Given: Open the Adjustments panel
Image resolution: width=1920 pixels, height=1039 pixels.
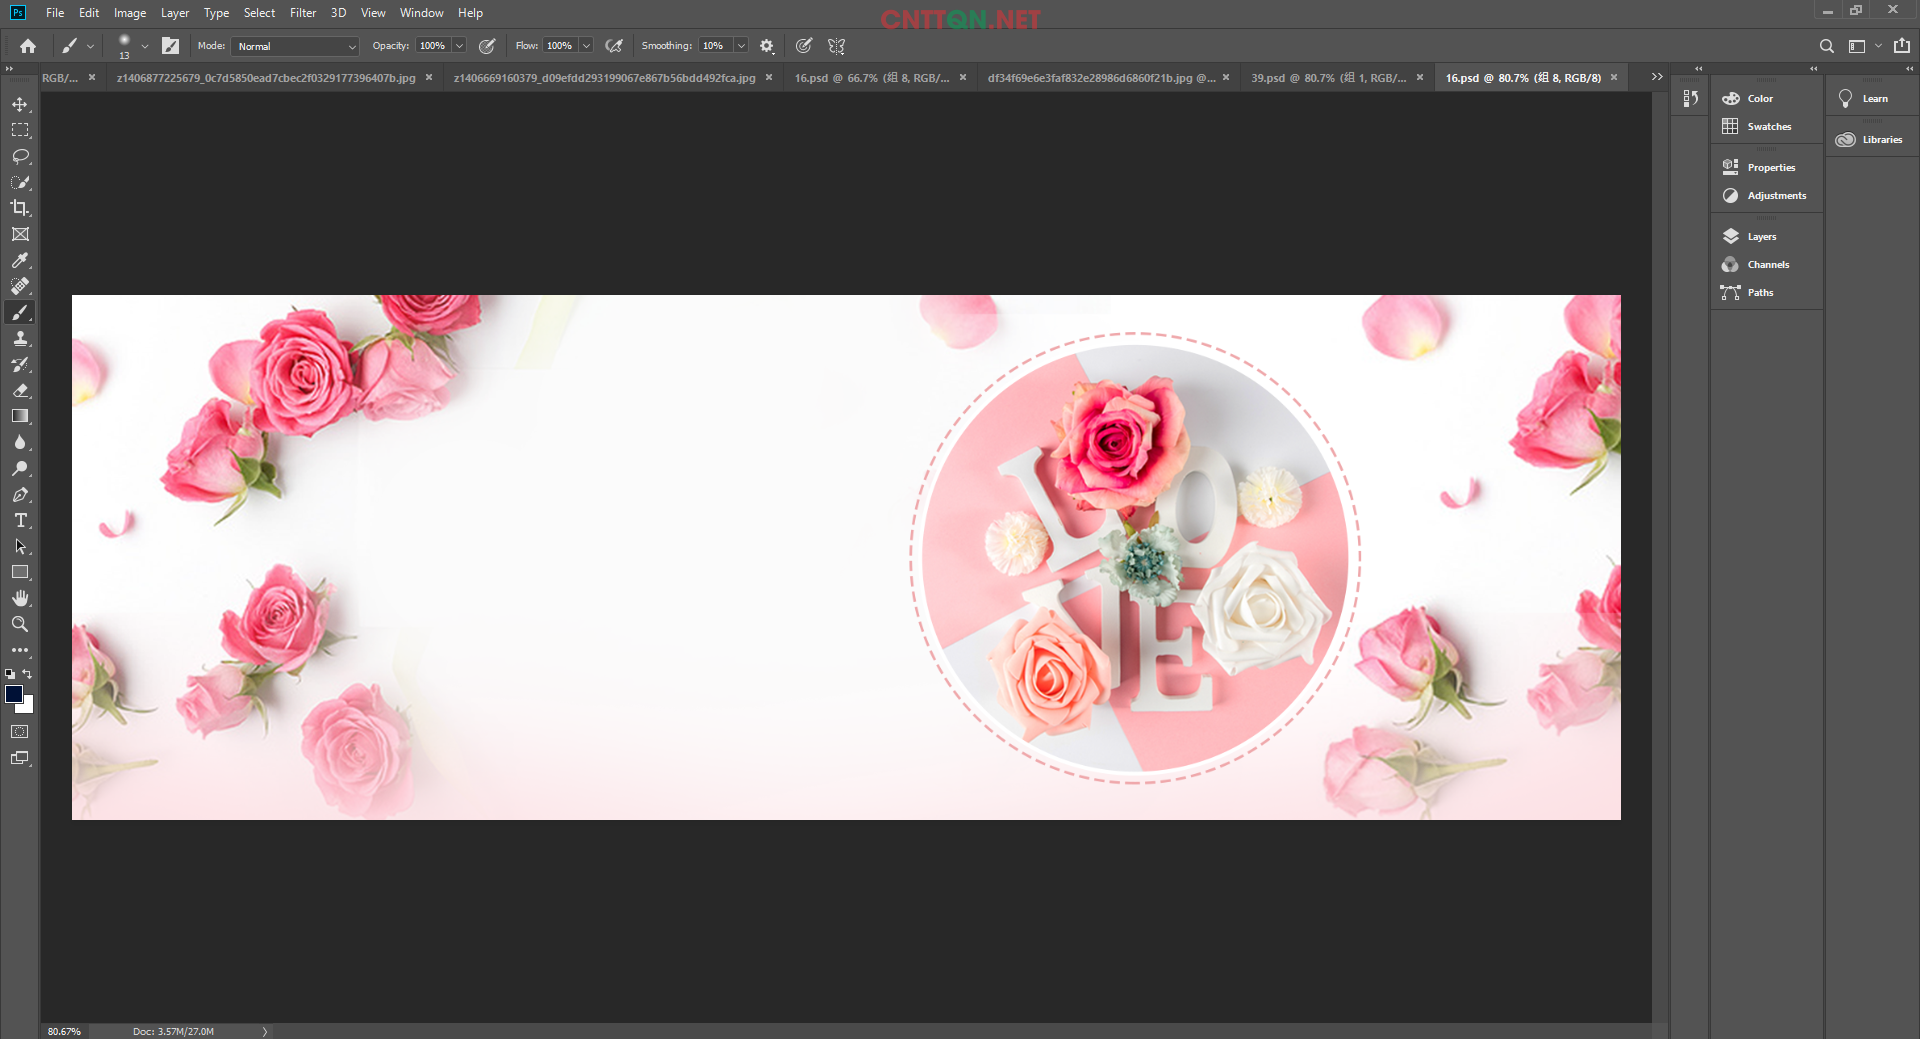Looking at the screenshot, I should click(1766, 196).
